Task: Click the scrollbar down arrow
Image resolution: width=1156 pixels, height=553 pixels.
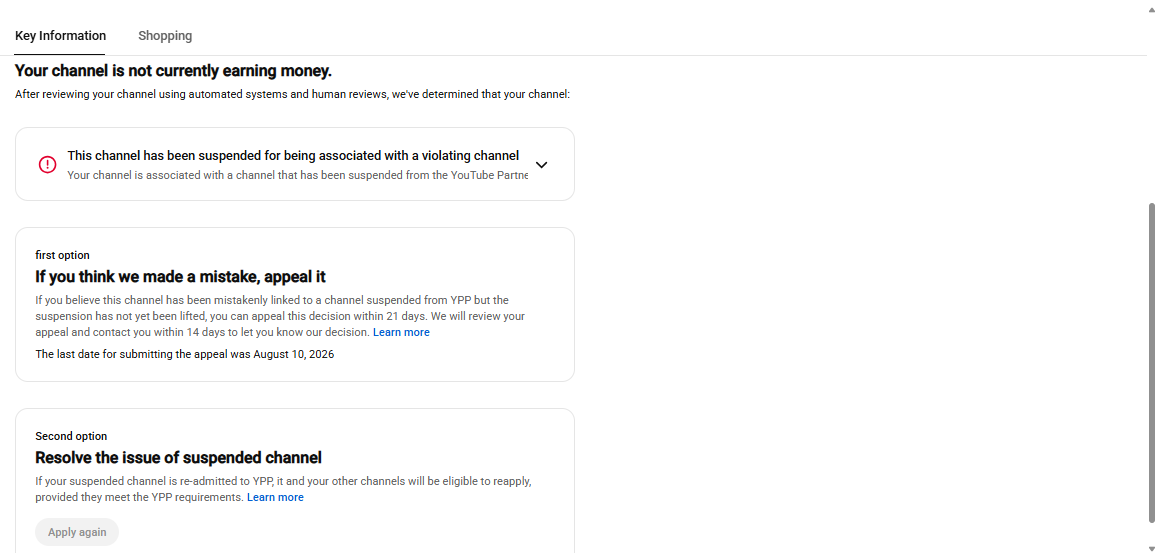Action: pyautogui.click(x=1151, y=548)
